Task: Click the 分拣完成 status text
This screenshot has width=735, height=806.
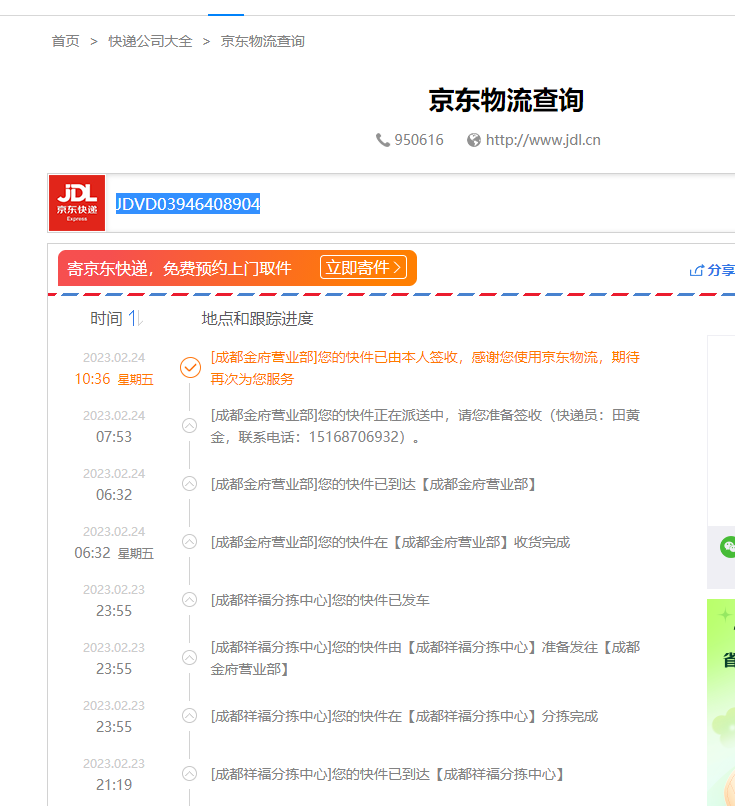Action: point(404,717)
